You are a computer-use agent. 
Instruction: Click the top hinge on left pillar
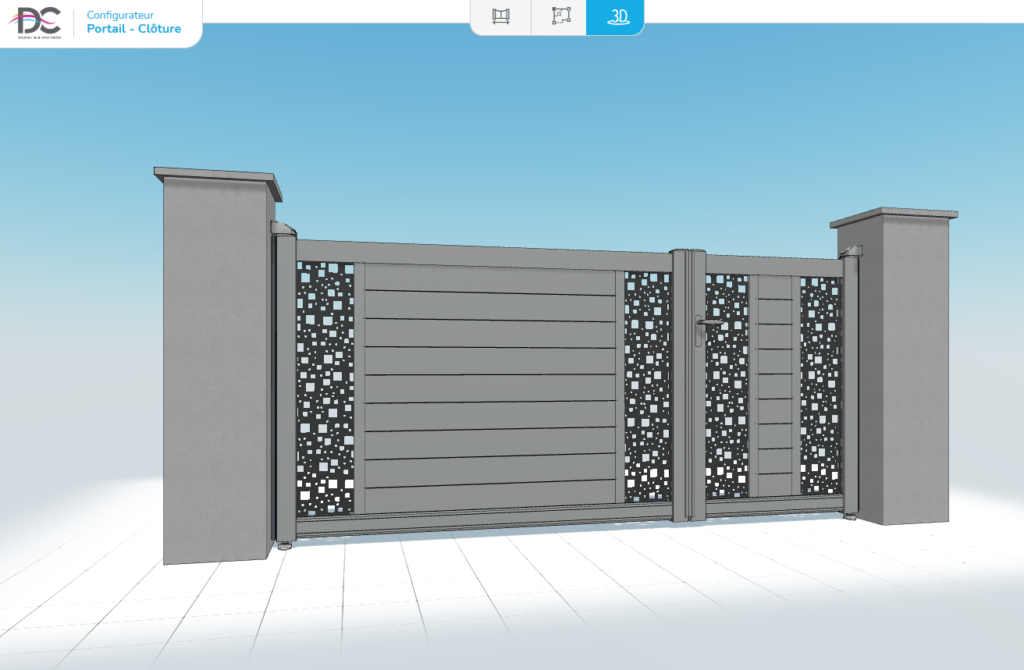(284, 230)
